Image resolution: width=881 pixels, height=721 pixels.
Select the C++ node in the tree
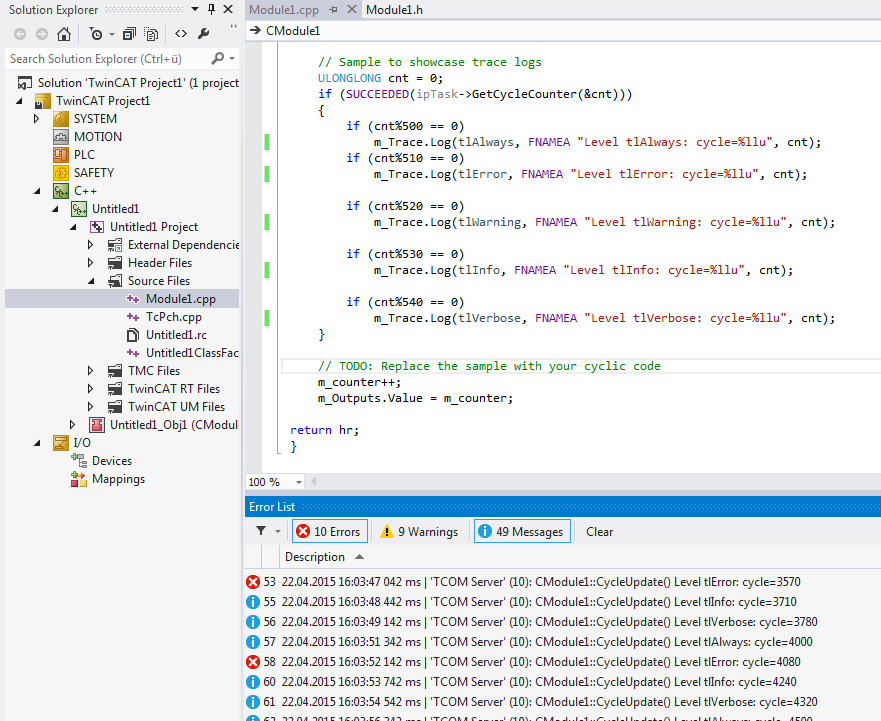pyautogui.click(x=85, y=191)
